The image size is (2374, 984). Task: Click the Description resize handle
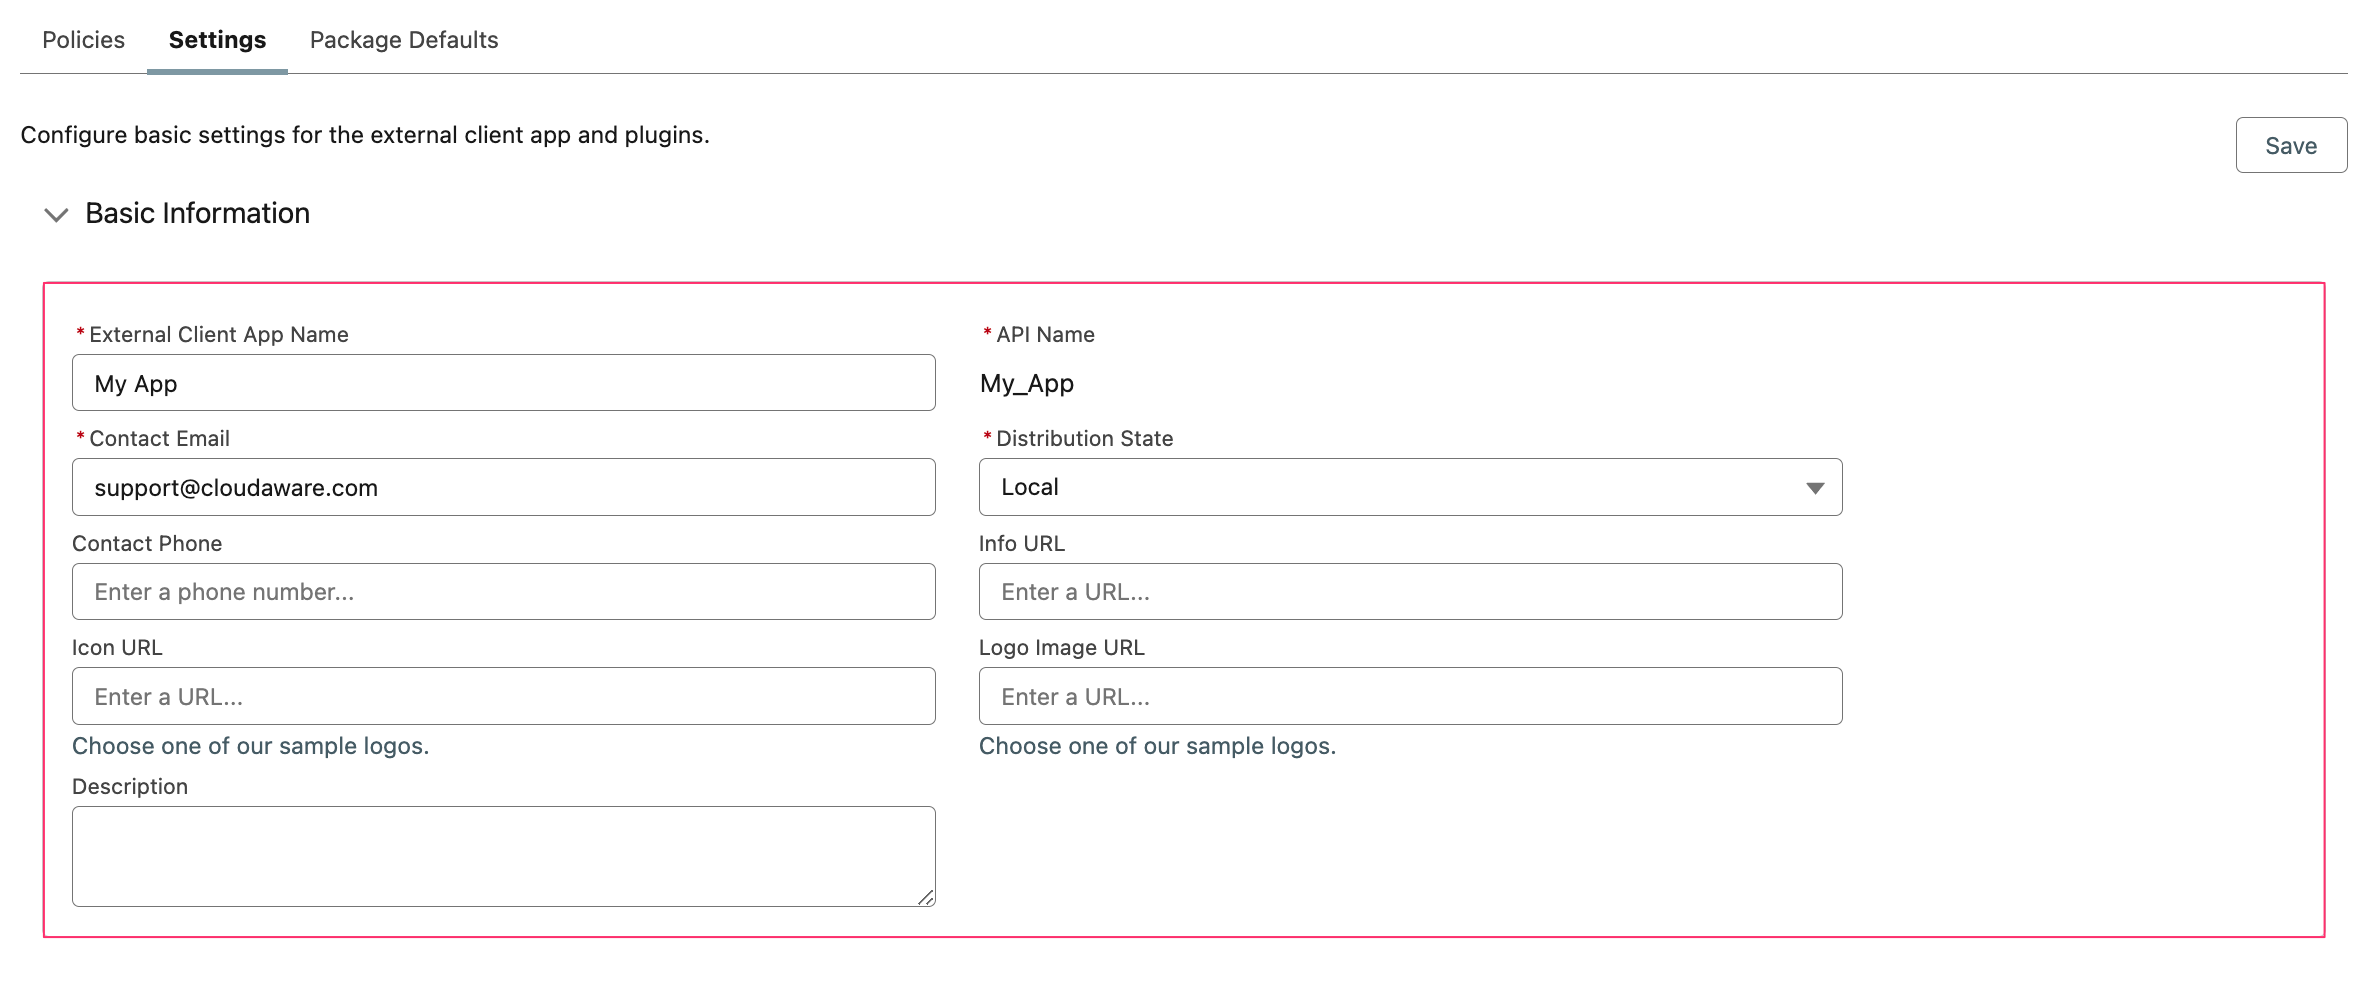pyautogui.click(x=926, y=897)
